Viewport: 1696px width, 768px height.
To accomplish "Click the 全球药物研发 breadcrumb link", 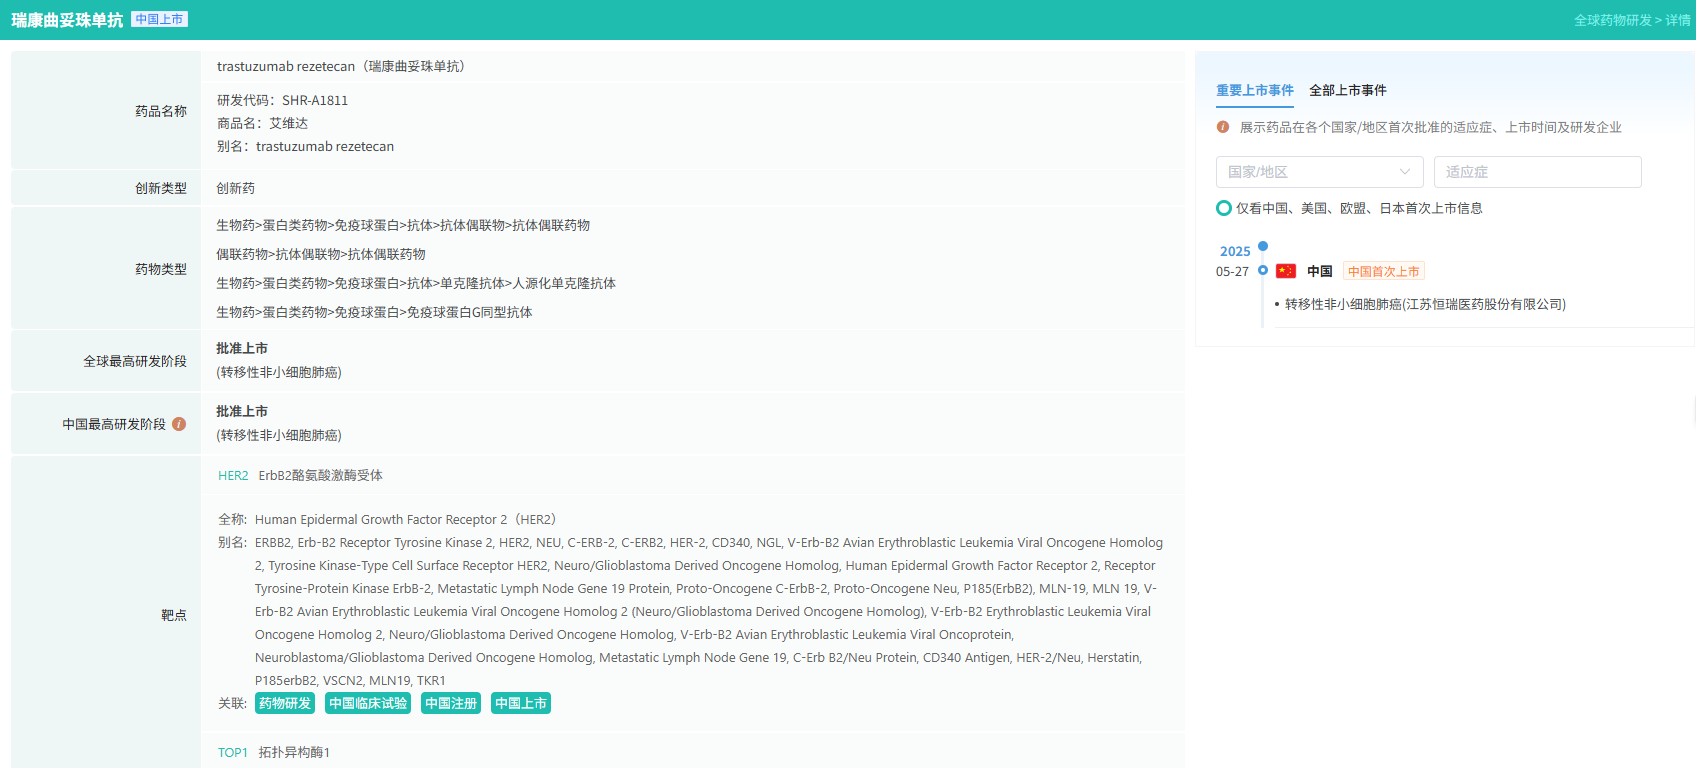I will click(1612, 20).
